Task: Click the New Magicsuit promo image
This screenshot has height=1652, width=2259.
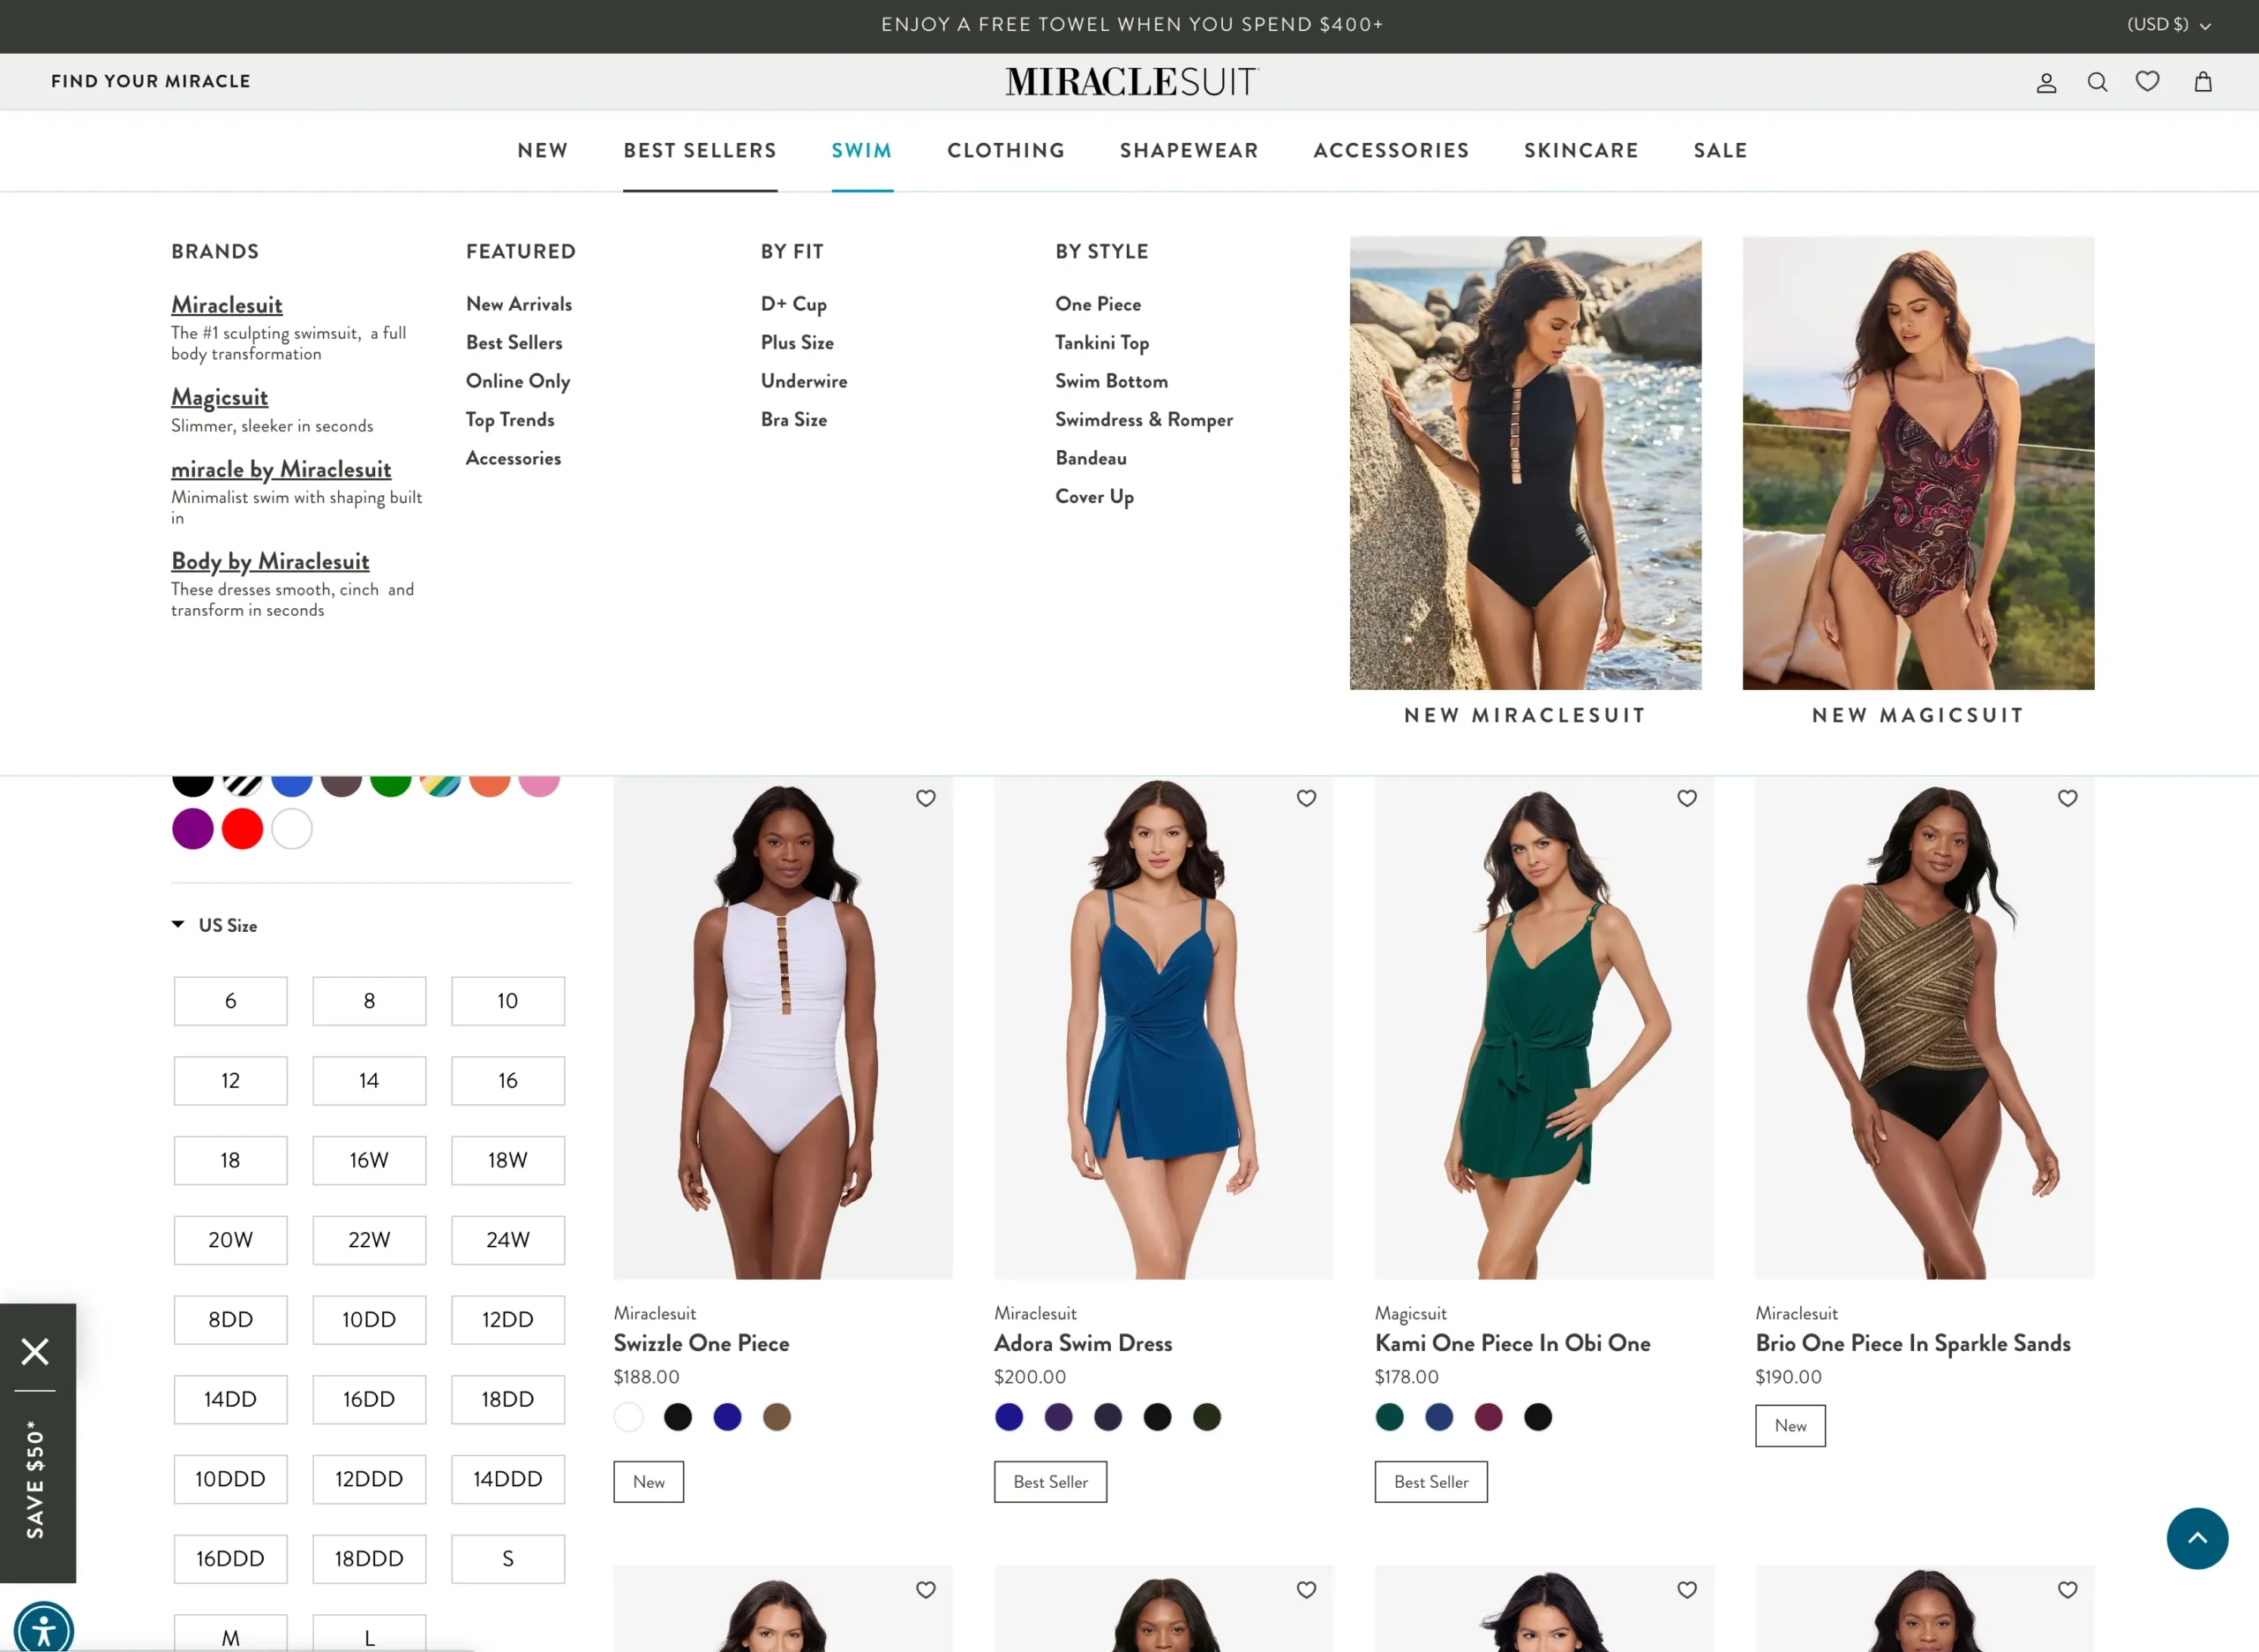Action: coord(1917,463)
